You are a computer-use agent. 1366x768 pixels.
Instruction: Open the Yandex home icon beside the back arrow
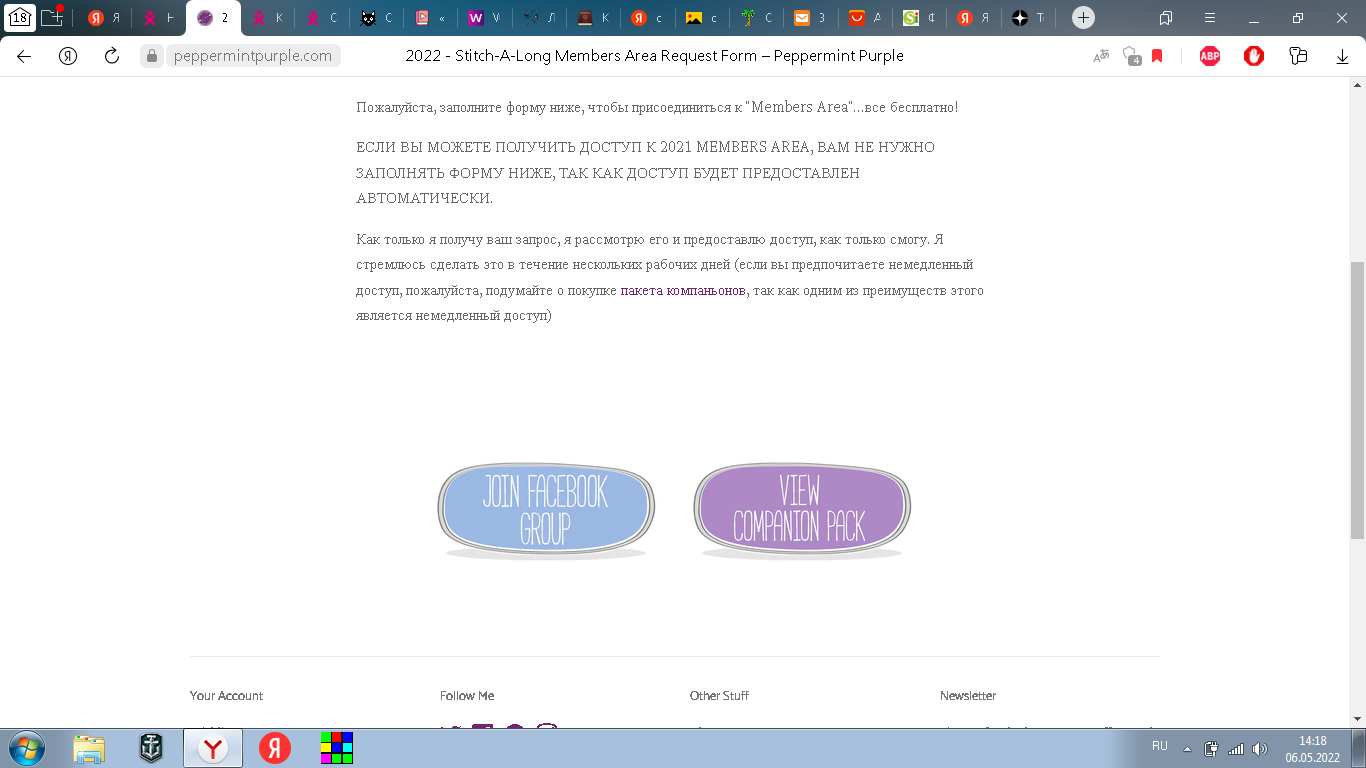click(x=68, y=56)
